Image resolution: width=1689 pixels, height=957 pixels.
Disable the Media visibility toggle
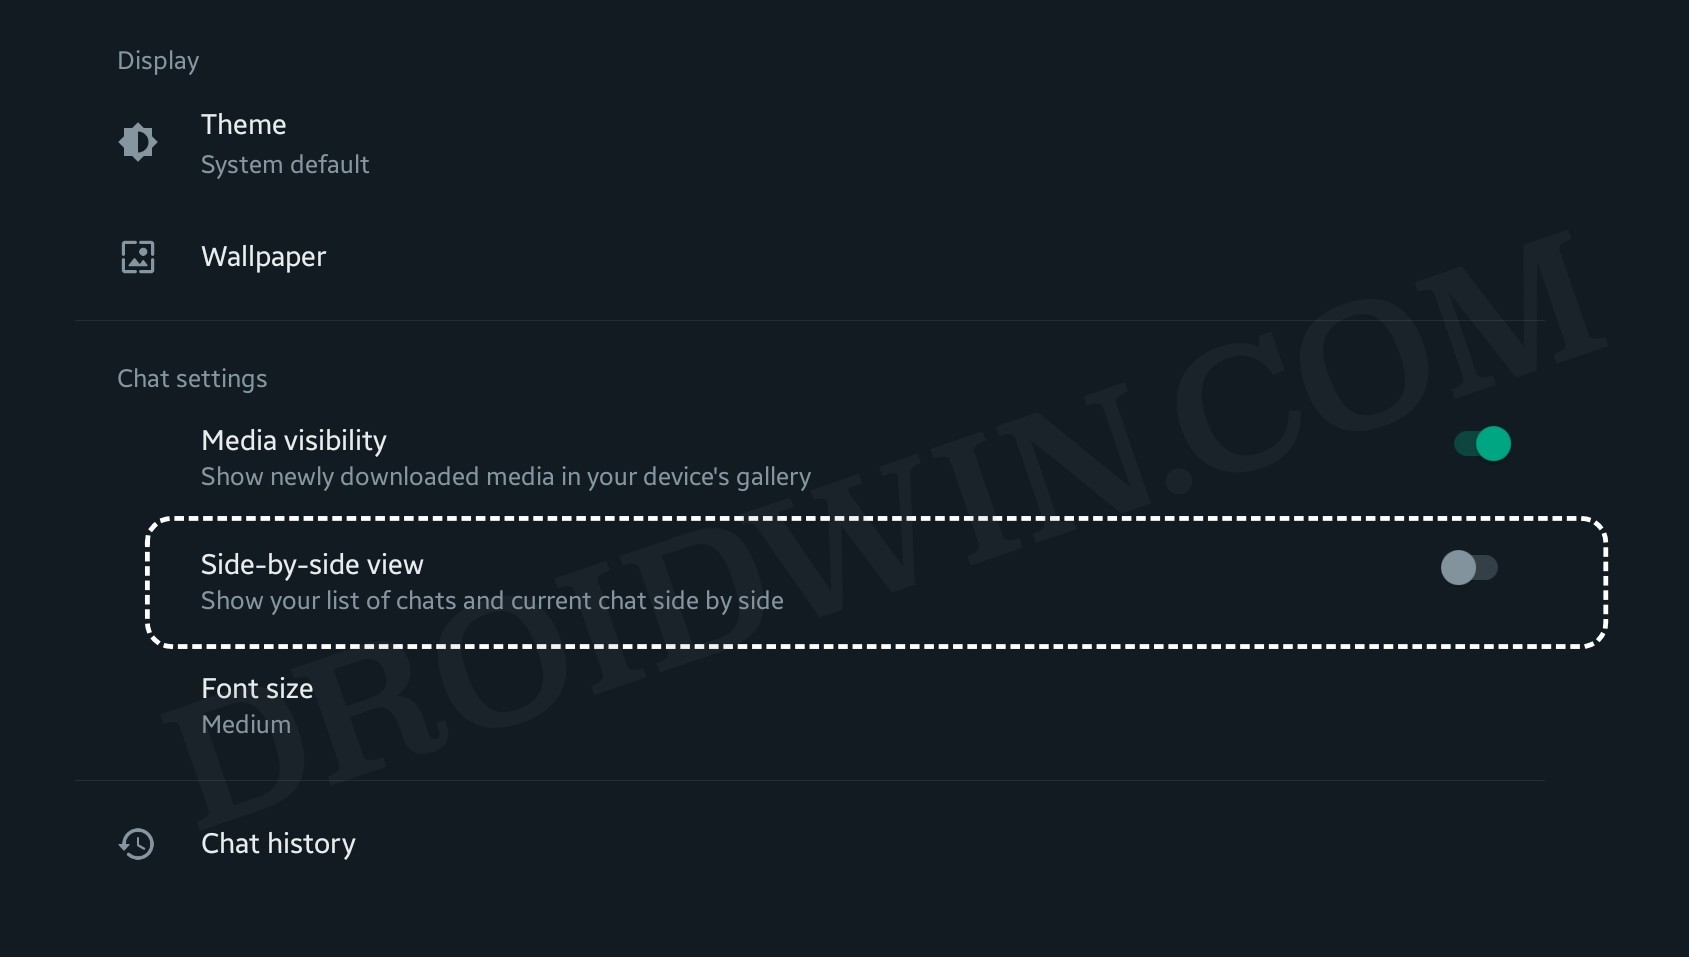(1482, 443)
